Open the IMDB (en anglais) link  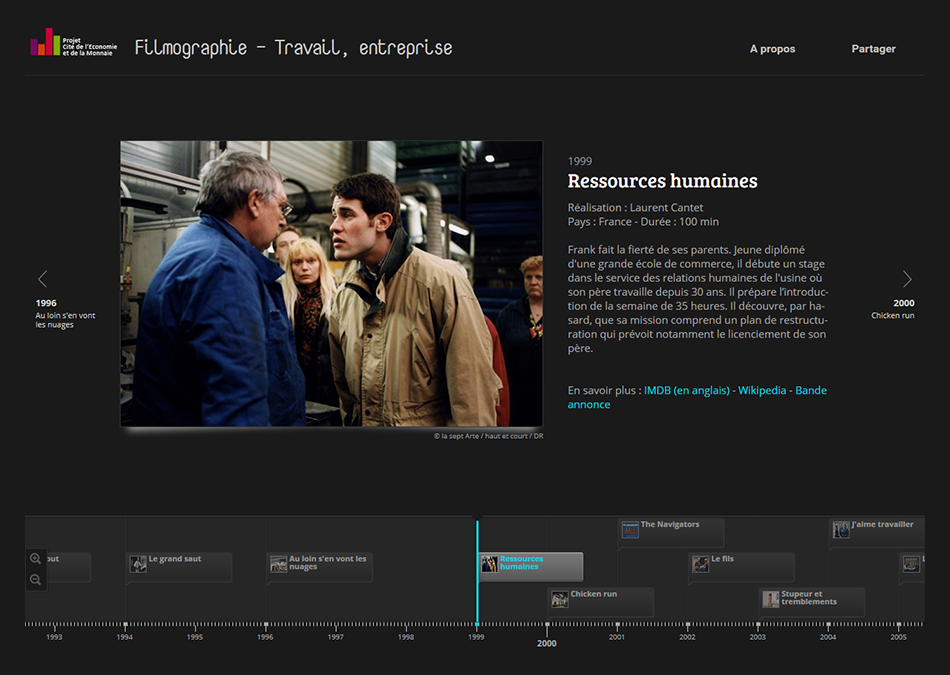pos(686,390)
